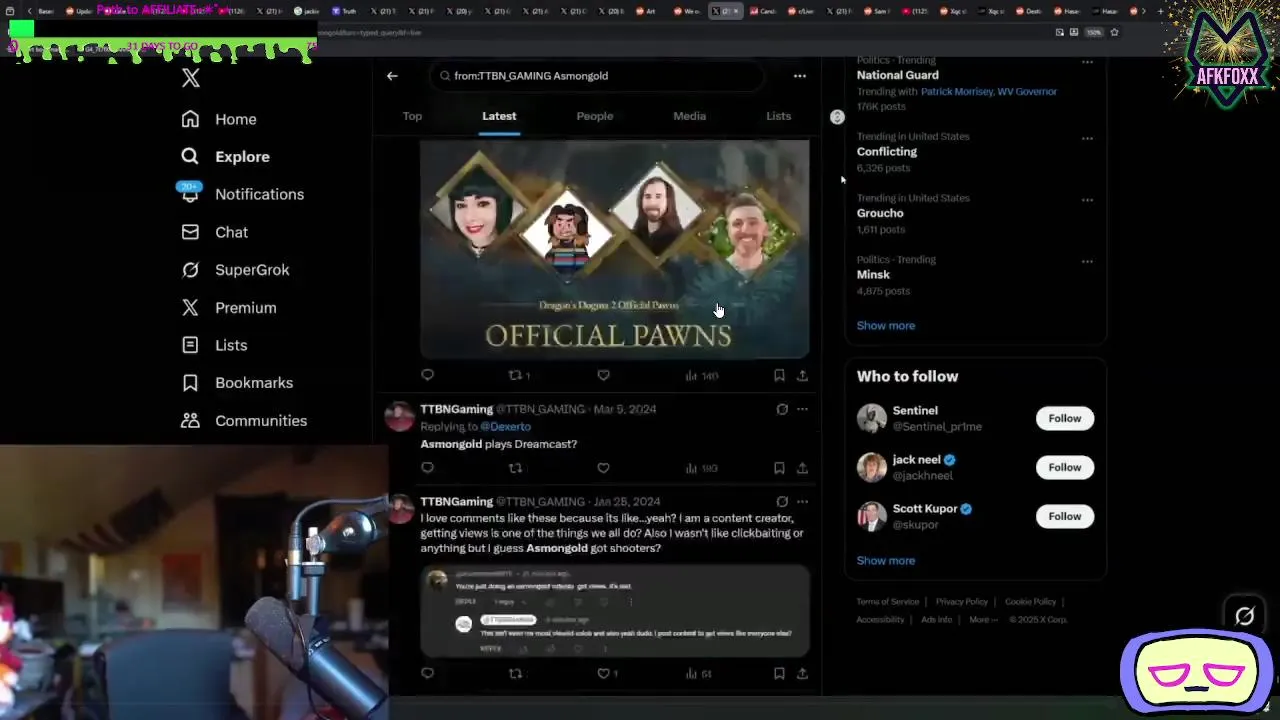Open the Minsk trending topic
The height and width of the screenshot is (720, 1280).
coord(873,275)
